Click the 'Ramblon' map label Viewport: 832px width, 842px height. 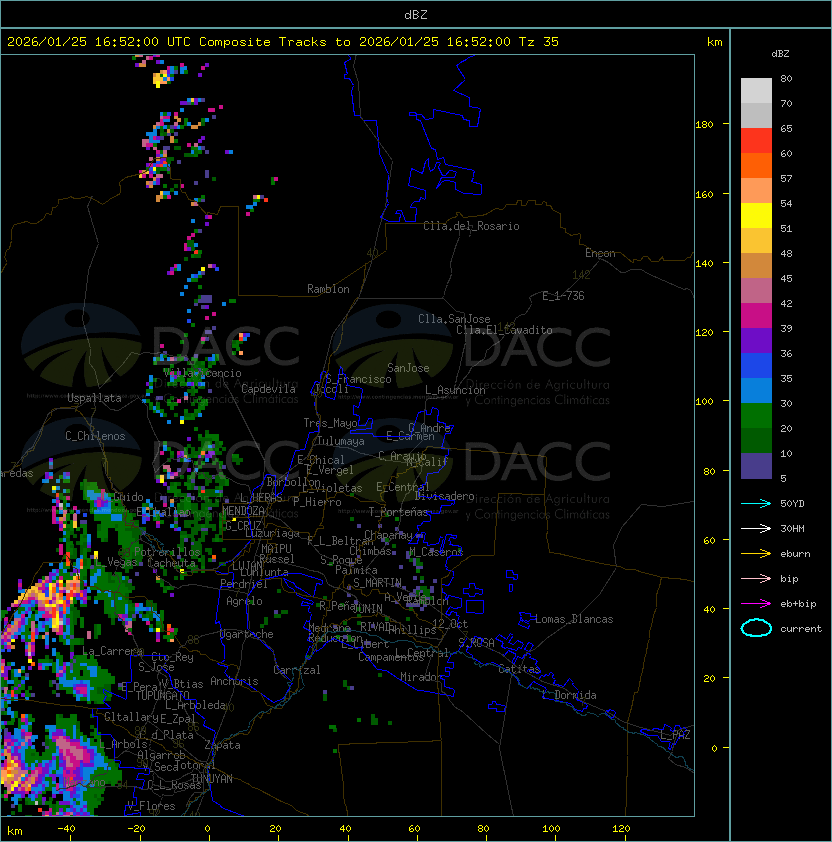[x=328, y=289]
